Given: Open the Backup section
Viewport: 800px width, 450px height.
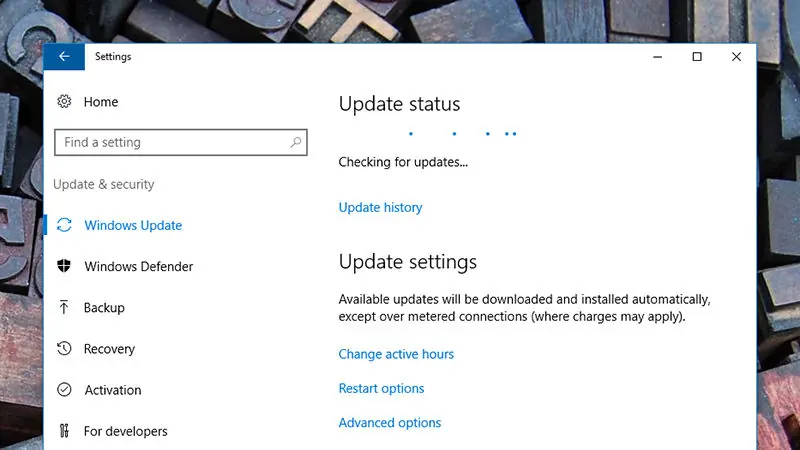Looking at the screenshot, I should tap(104, 308).
